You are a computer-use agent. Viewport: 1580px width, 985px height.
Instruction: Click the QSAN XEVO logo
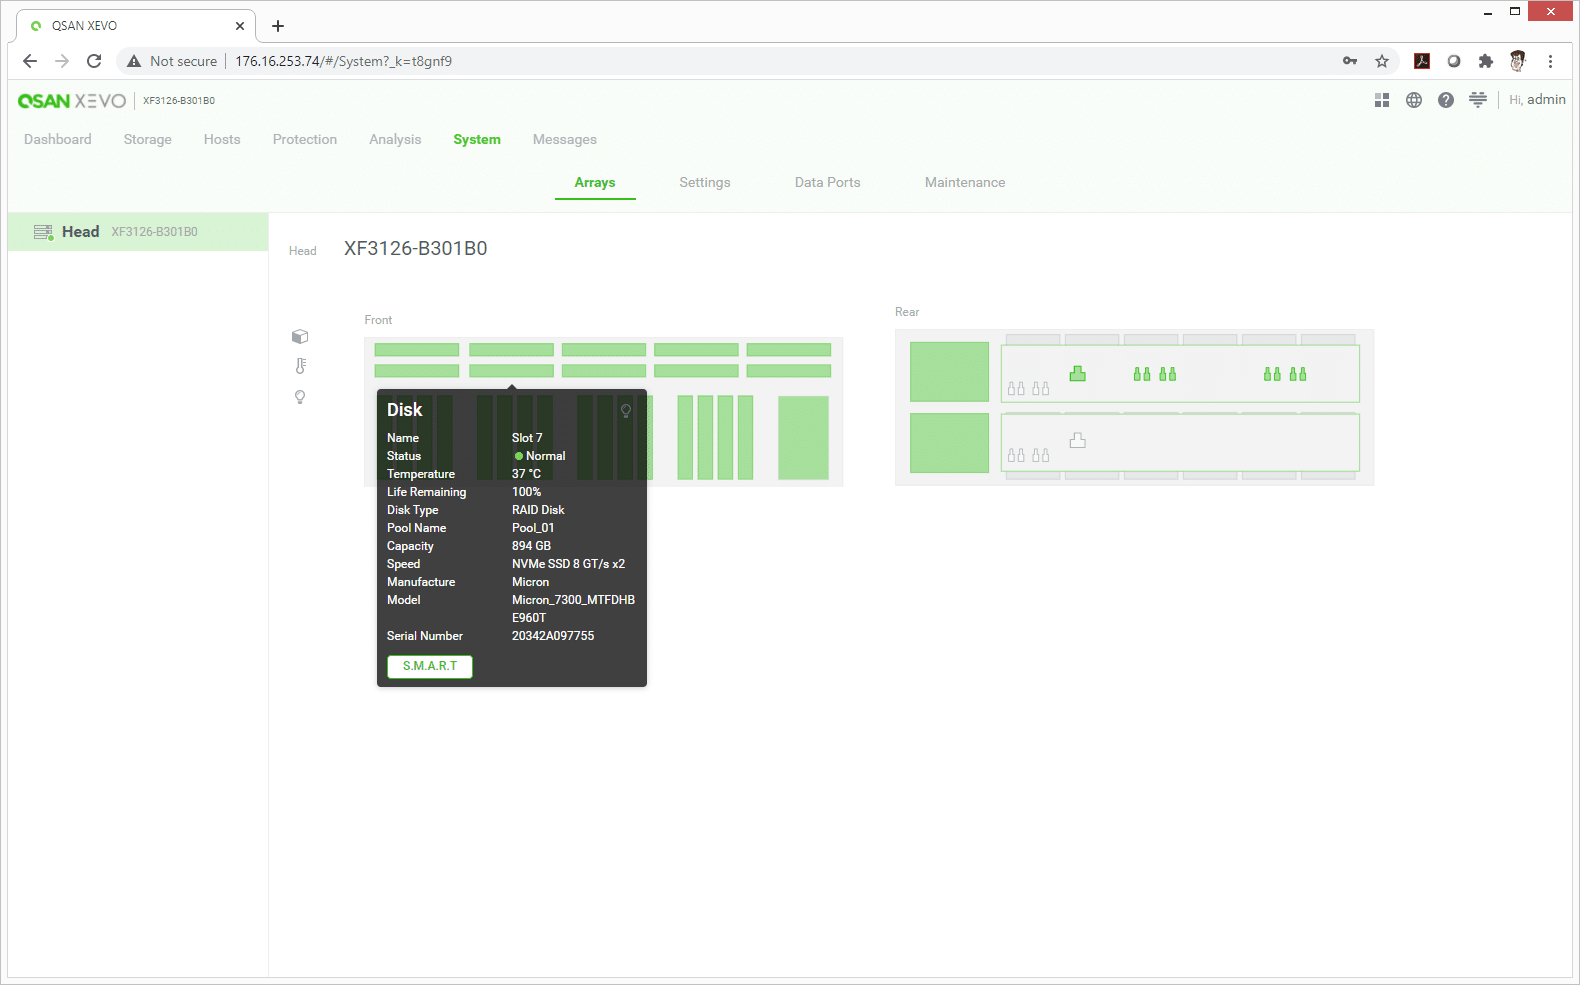click(x=72, y=101)
